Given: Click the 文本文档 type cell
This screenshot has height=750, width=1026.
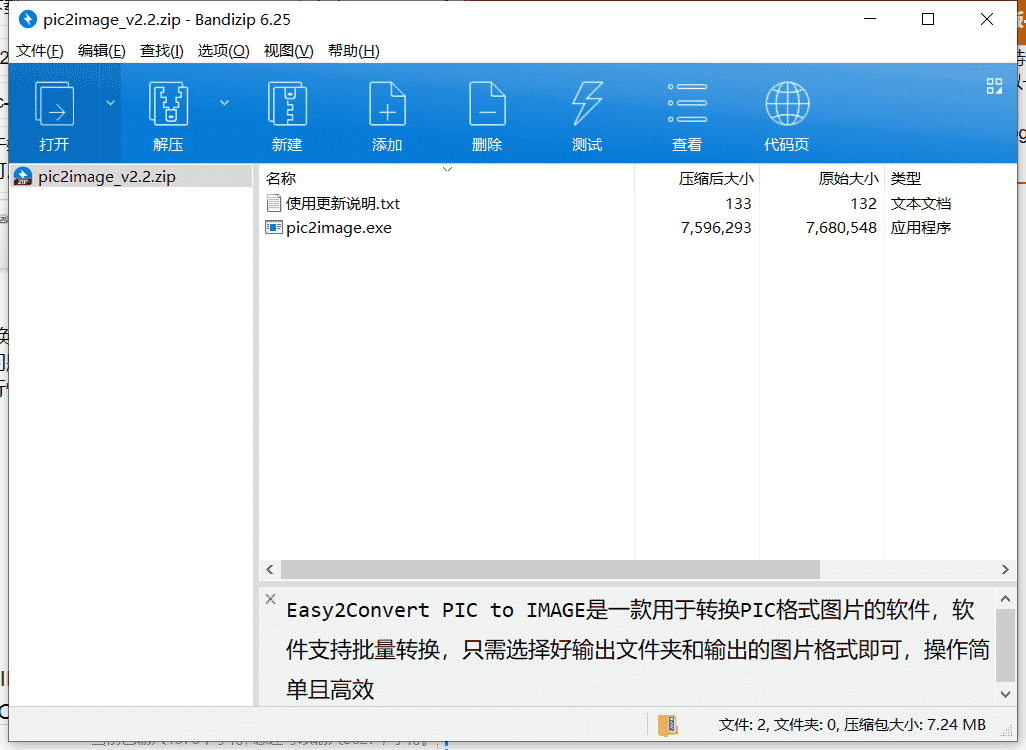Looking at the screenshot, I should 921,204.
